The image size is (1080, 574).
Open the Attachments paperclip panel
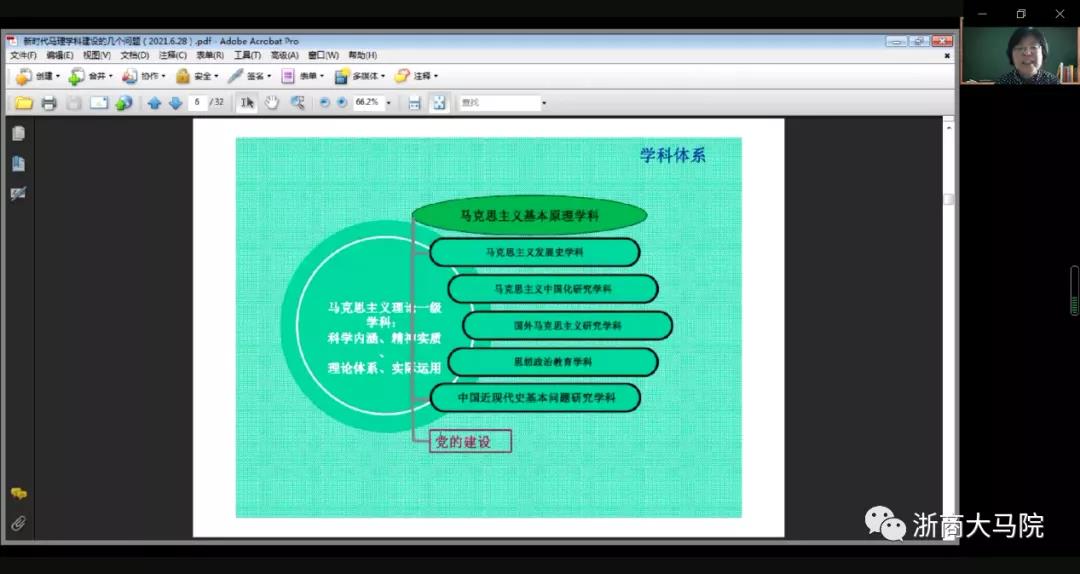coord(18,523)
